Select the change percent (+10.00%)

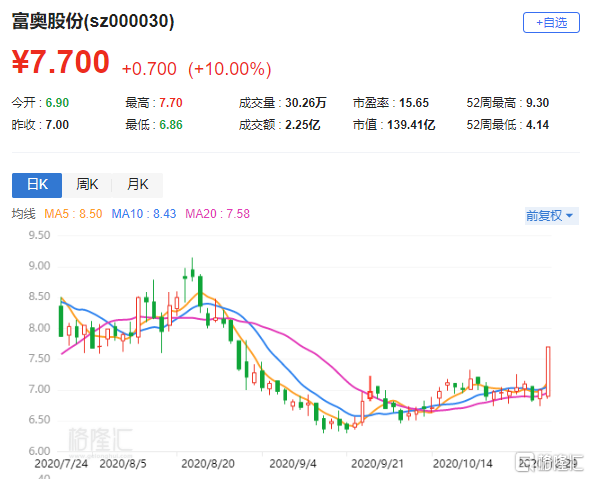point(230,69)
